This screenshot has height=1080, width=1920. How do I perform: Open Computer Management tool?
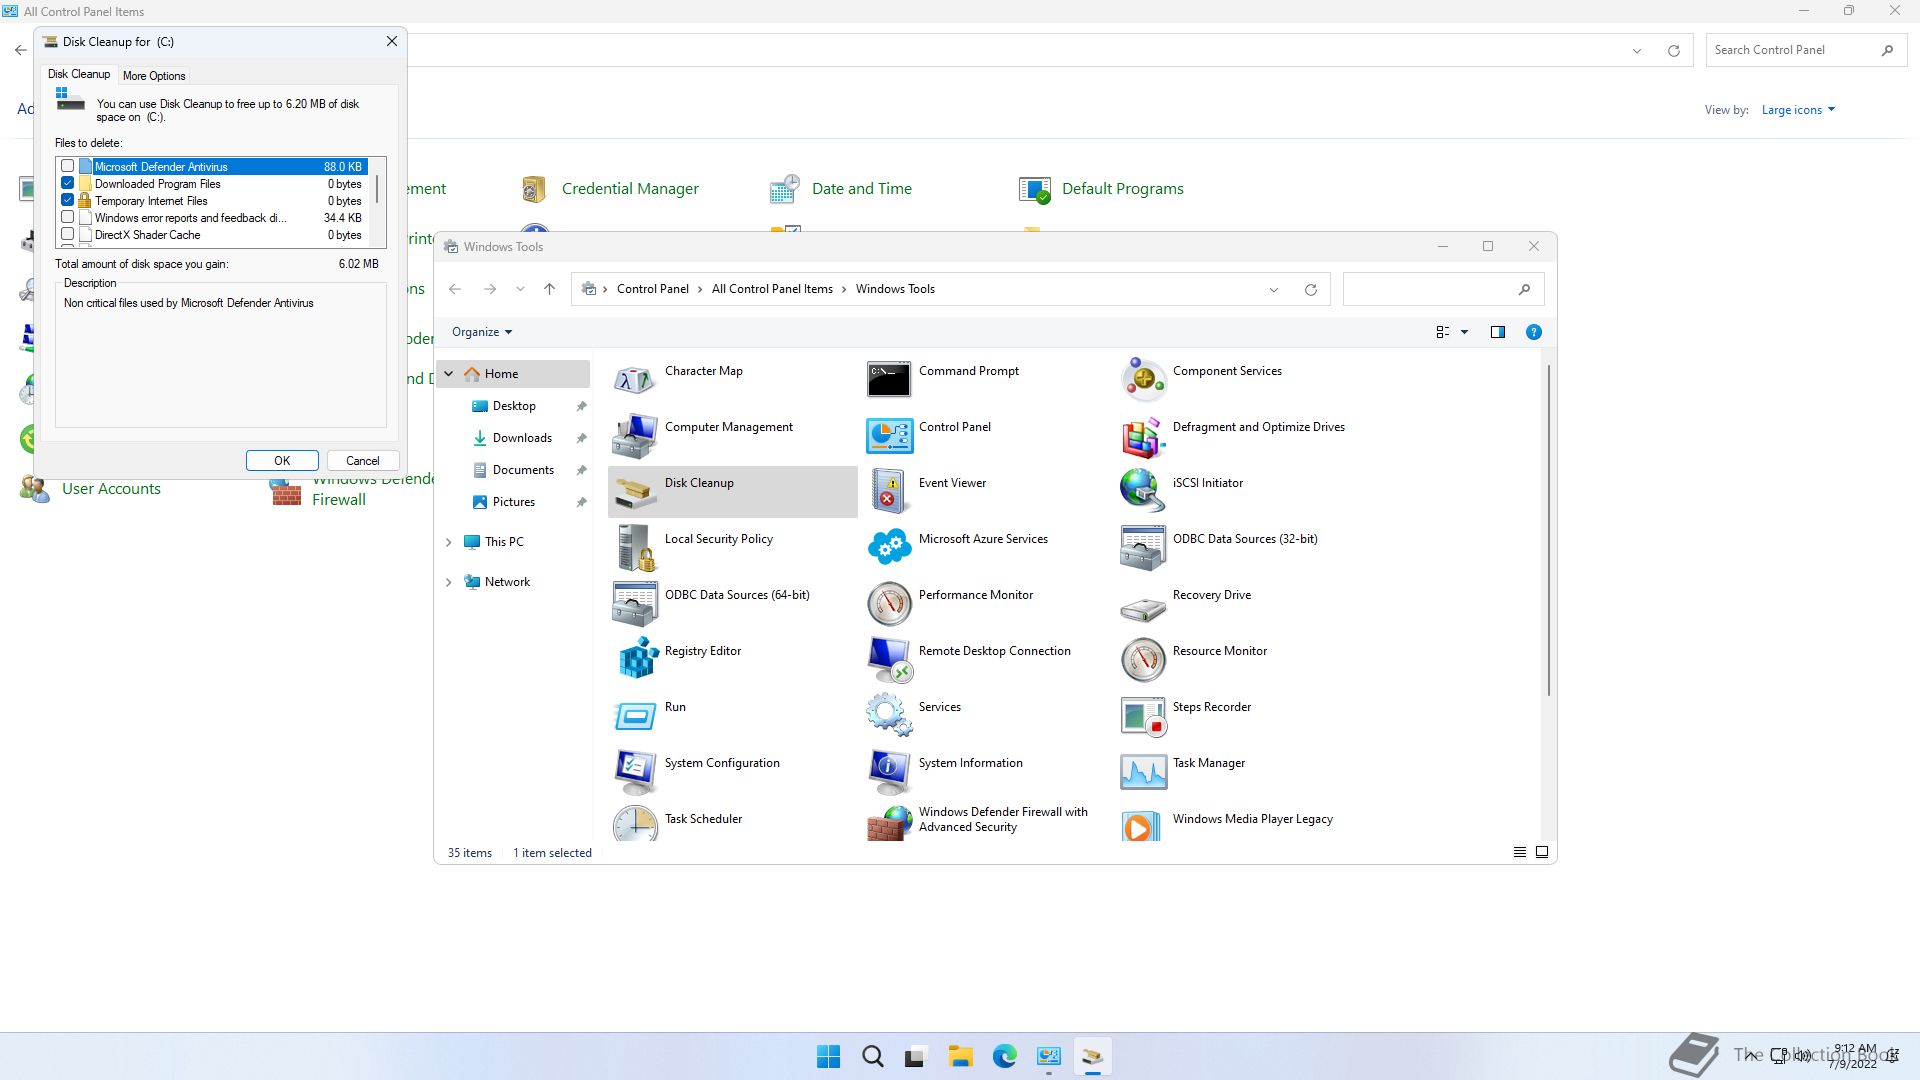635,436
